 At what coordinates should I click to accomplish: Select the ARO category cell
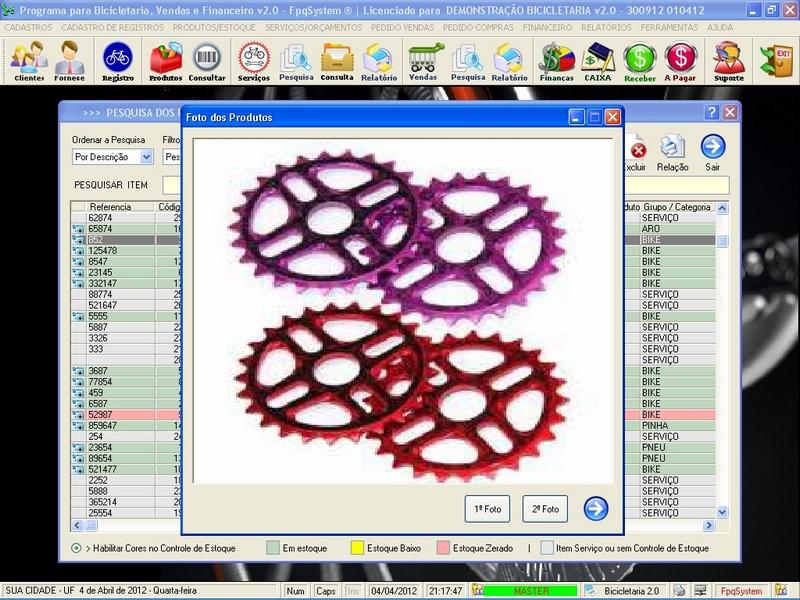point(678,229)
